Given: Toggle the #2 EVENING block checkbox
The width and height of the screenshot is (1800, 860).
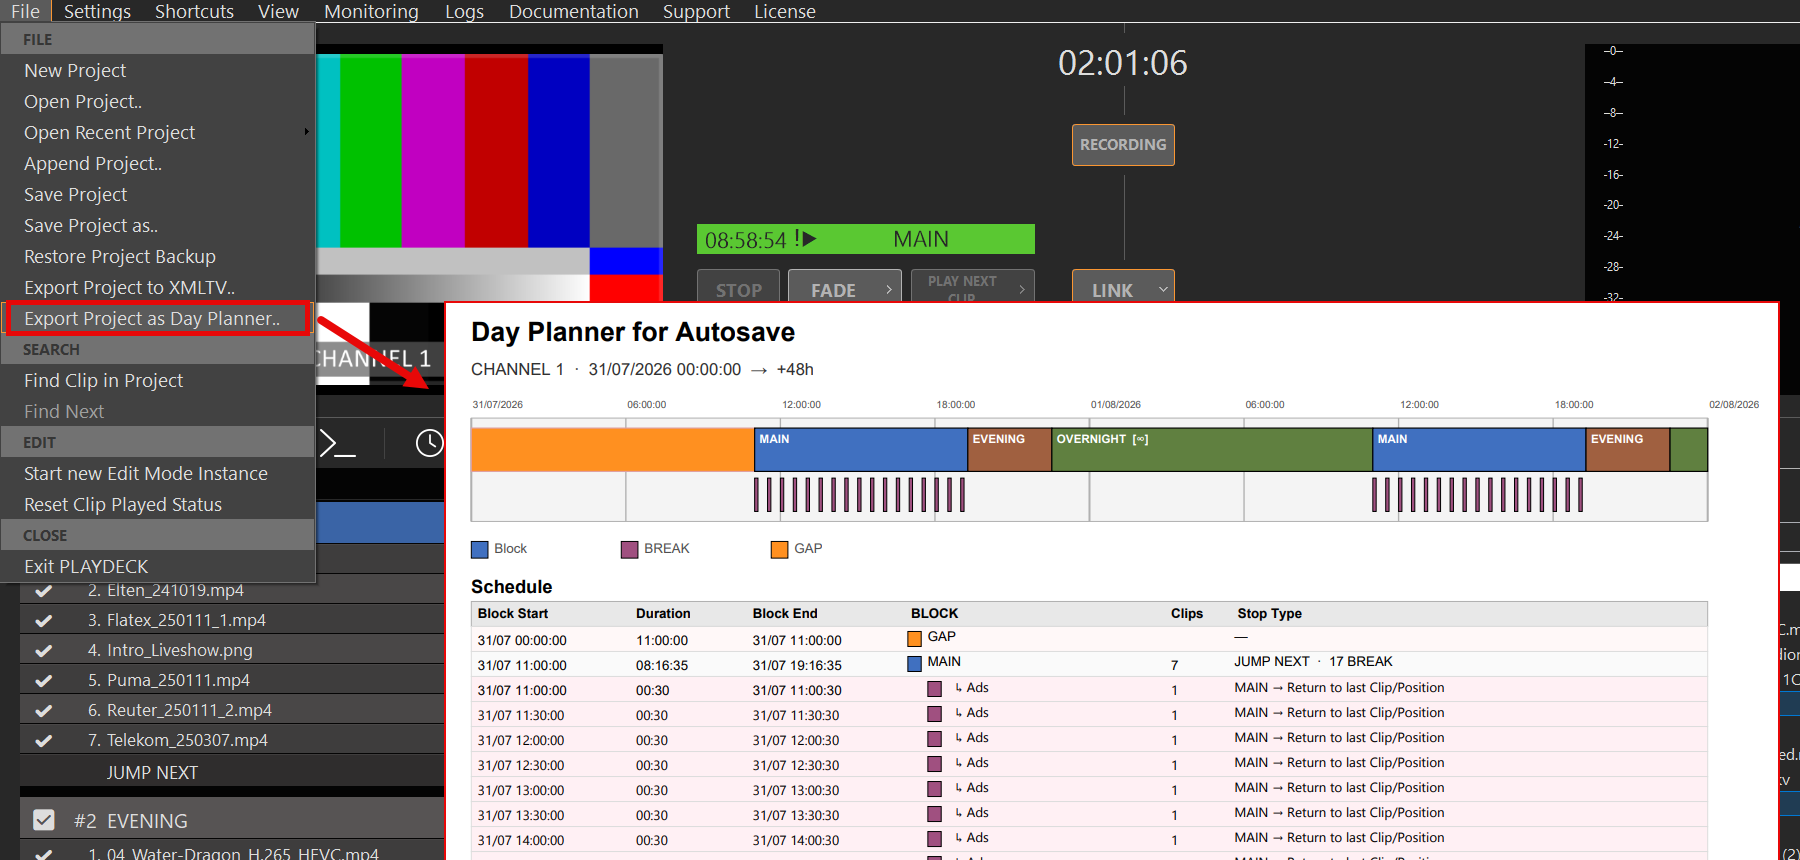Looking at the screenshot, I should pos(44,820).
